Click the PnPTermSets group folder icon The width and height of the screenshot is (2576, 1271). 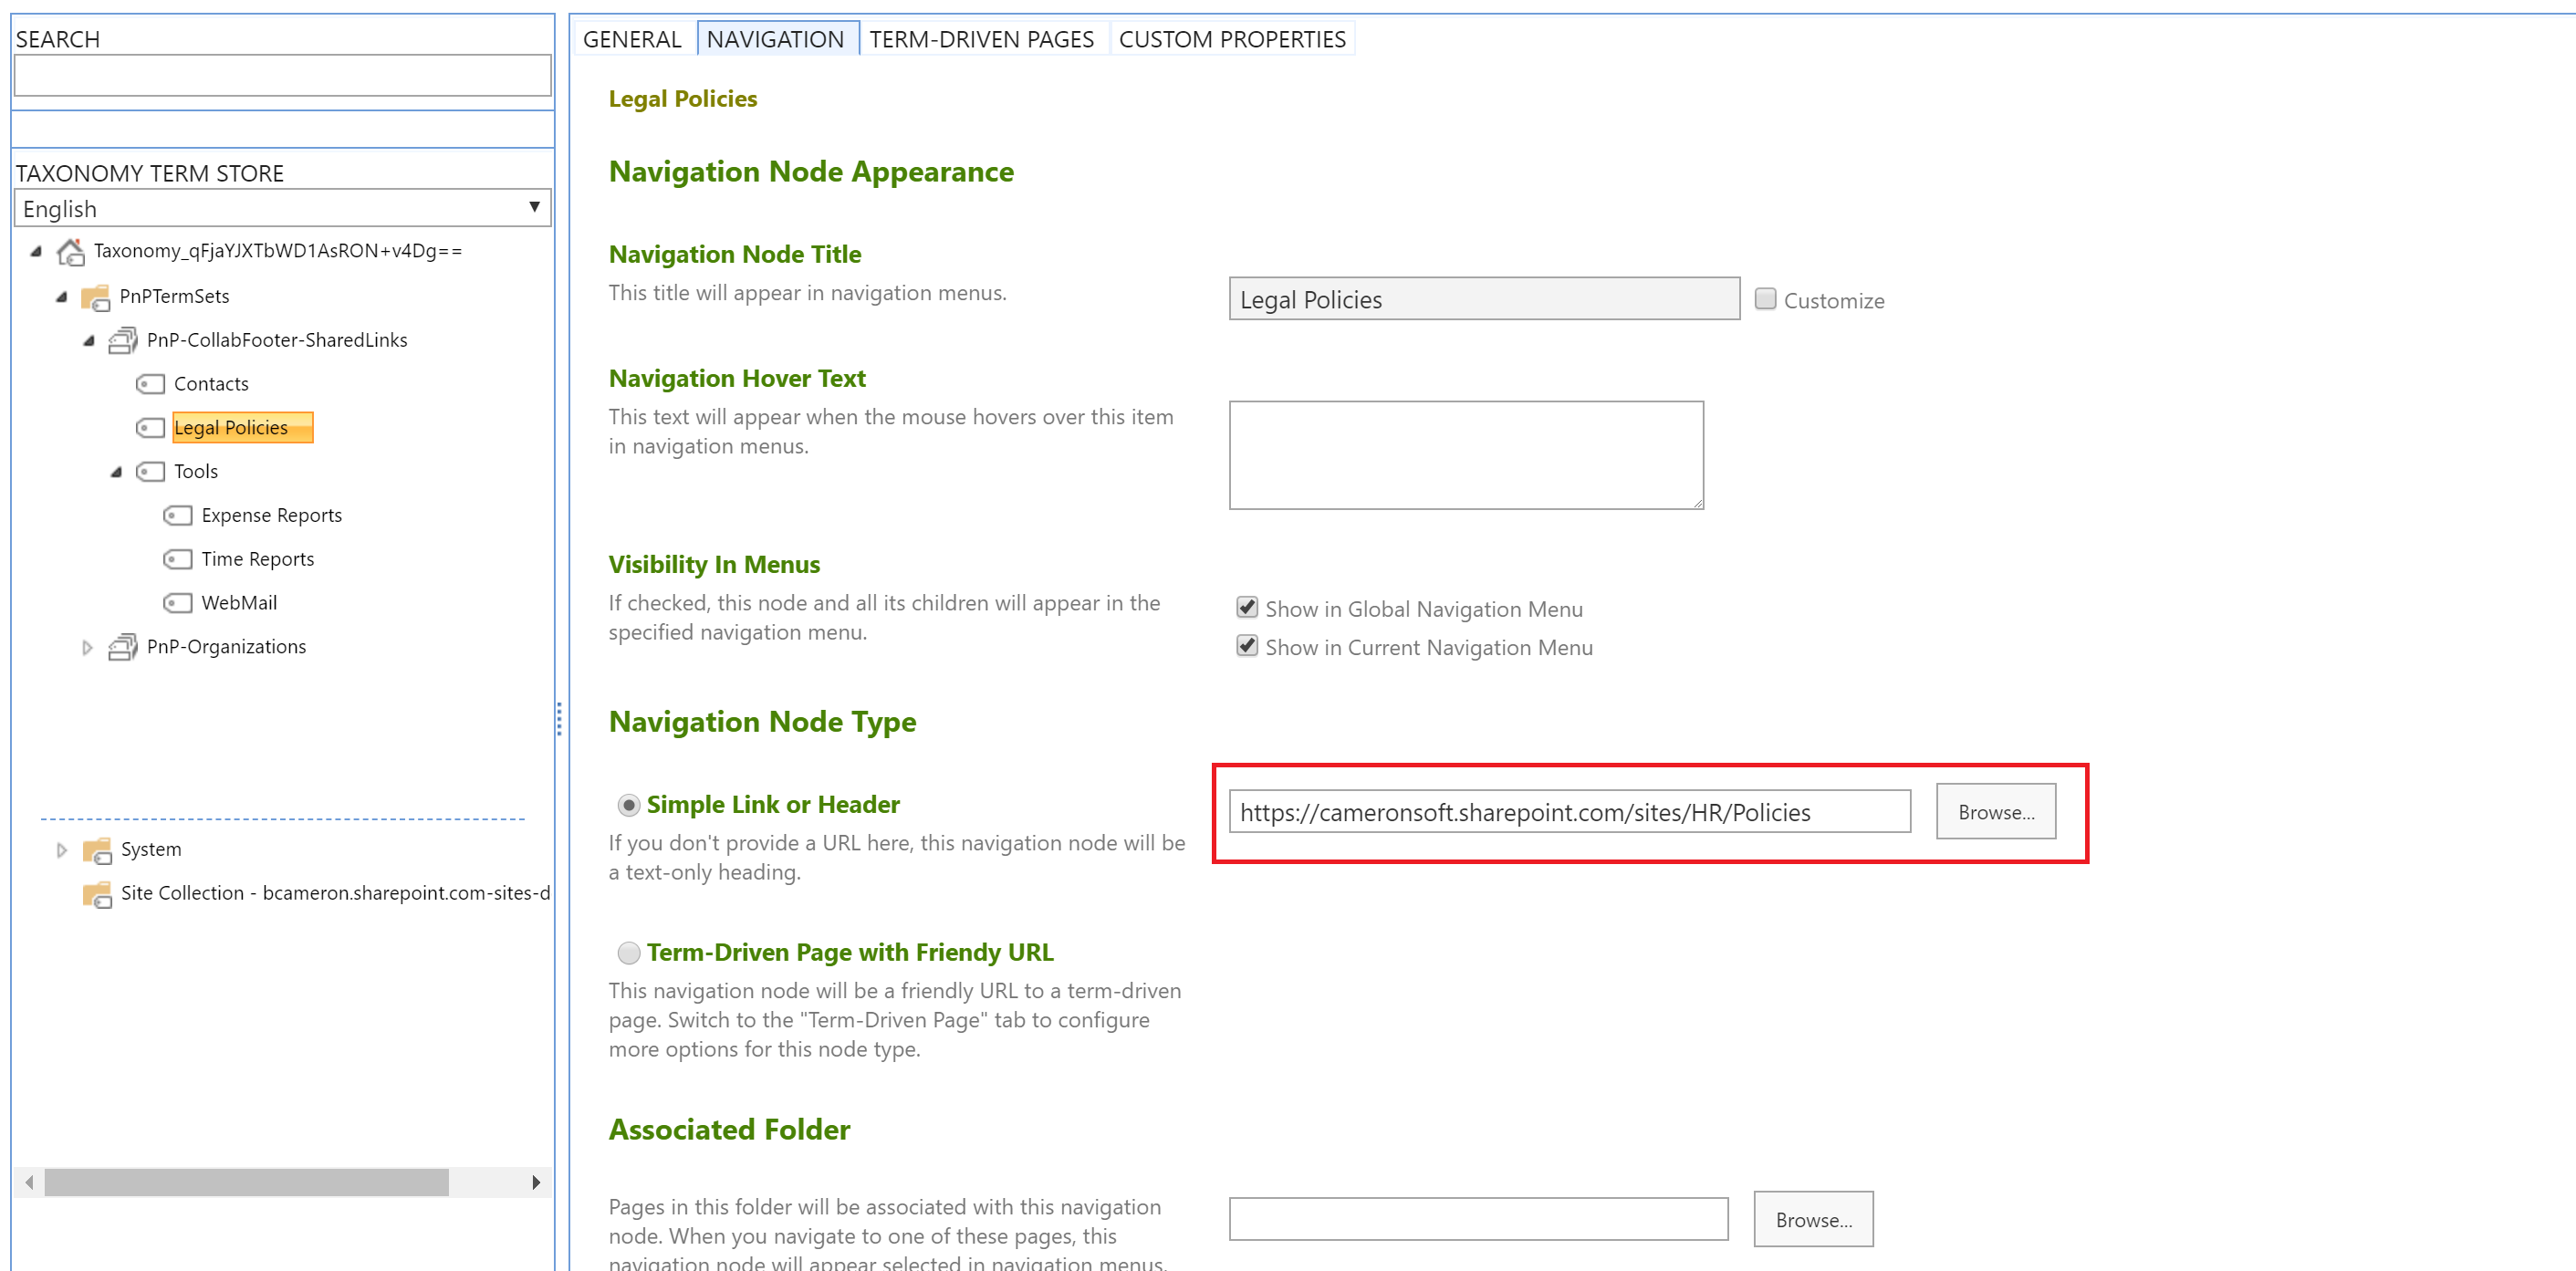[x=95, y=297]
